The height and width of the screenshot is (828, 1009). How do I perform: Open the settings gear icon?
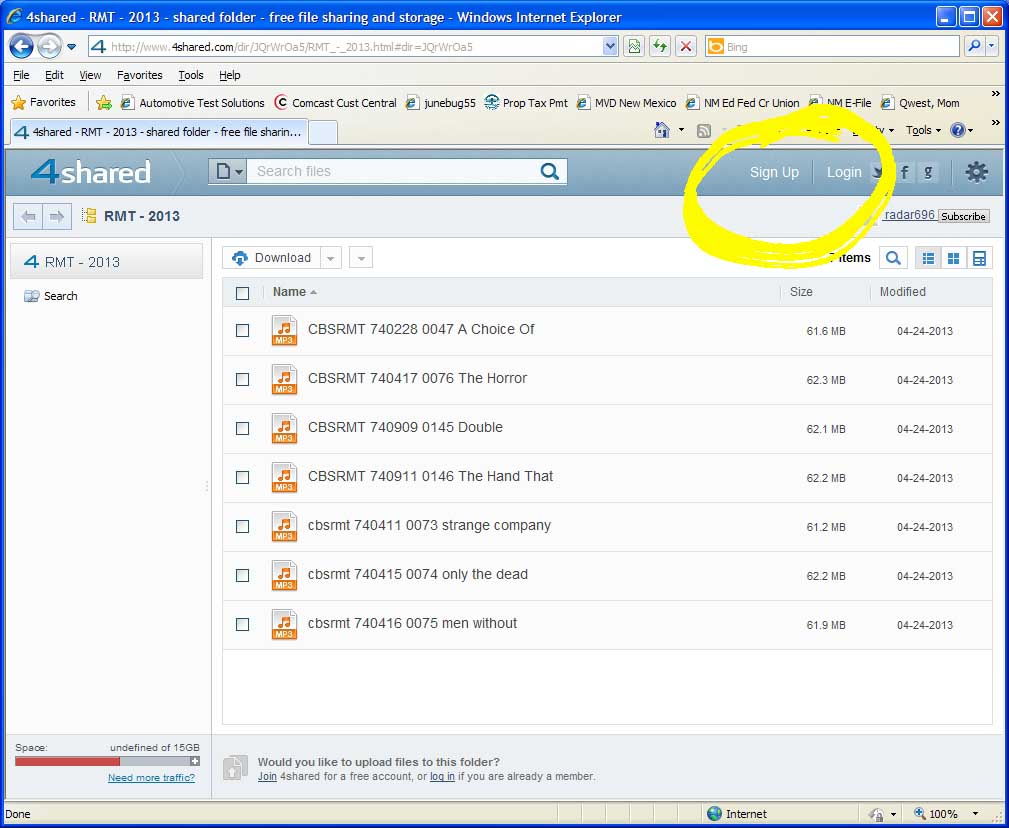coord(976,172)
